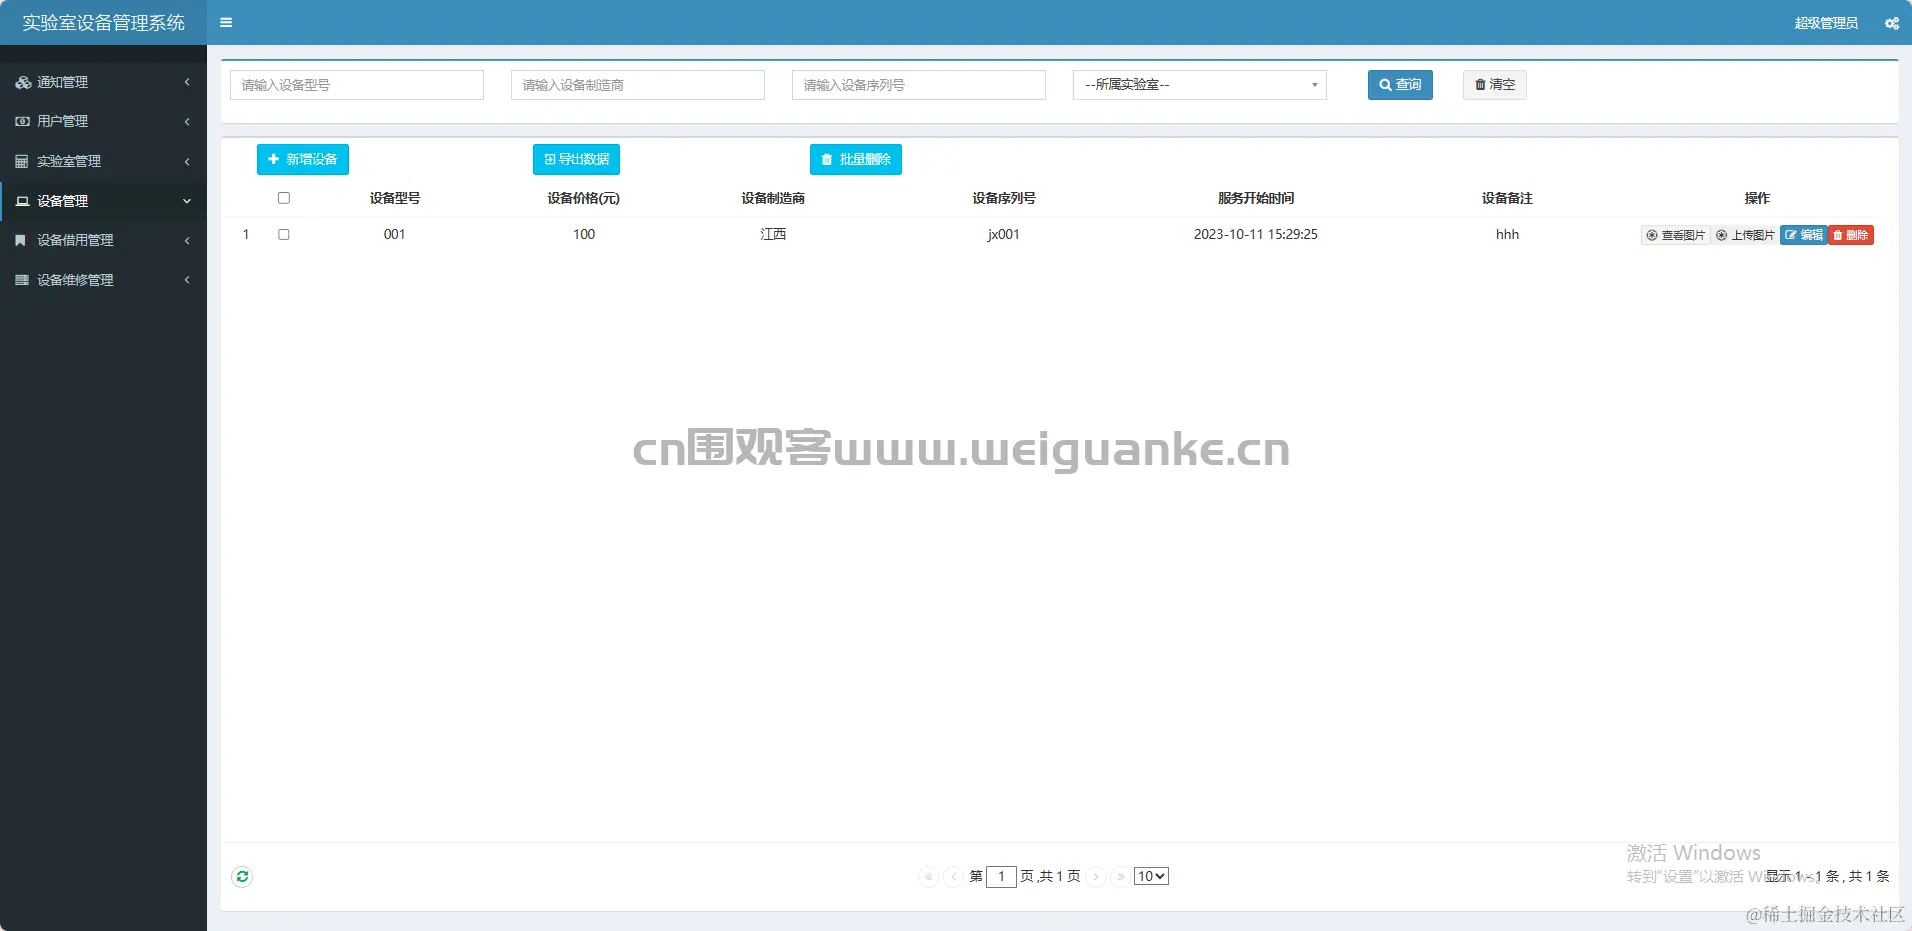Click the bookmark icon for 设备借用管理
Screen dimensions: 1912x931
[x=20, y=240]
